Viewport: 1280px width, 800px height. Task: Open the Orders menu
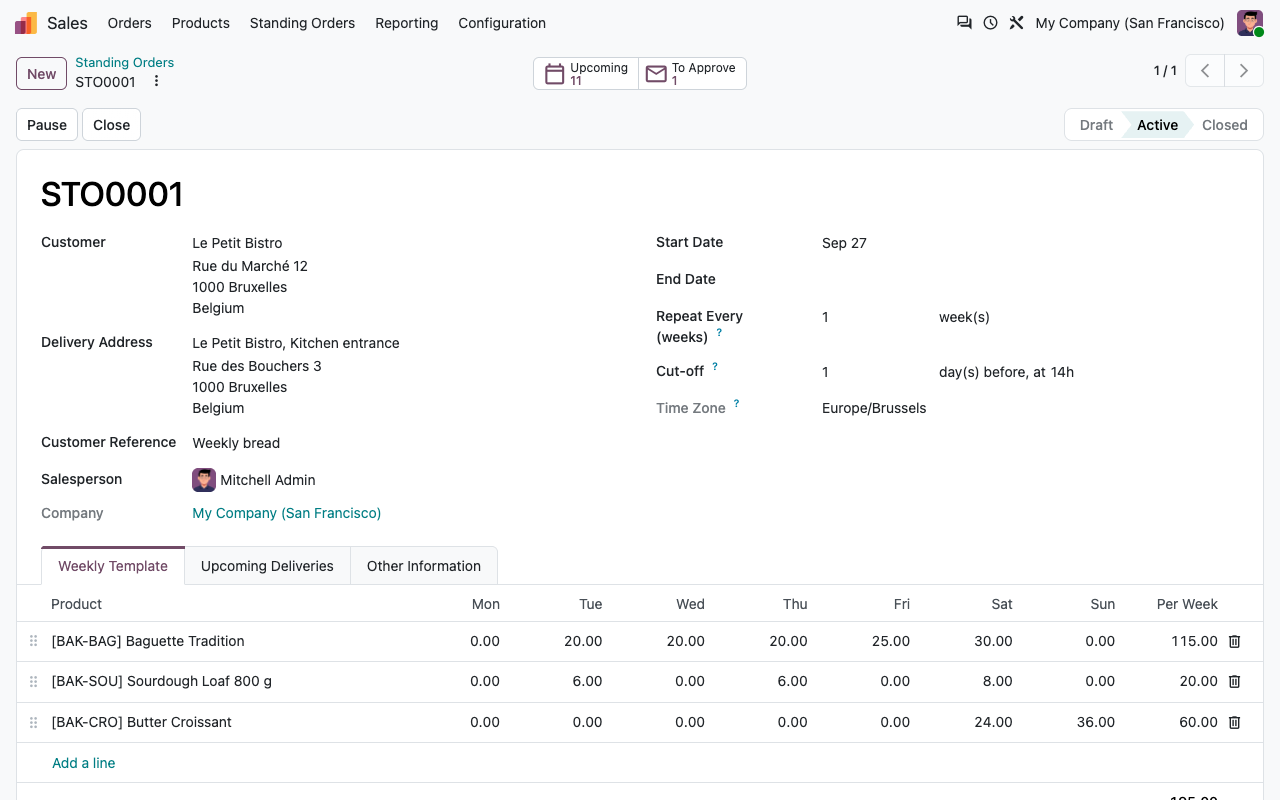130,23
